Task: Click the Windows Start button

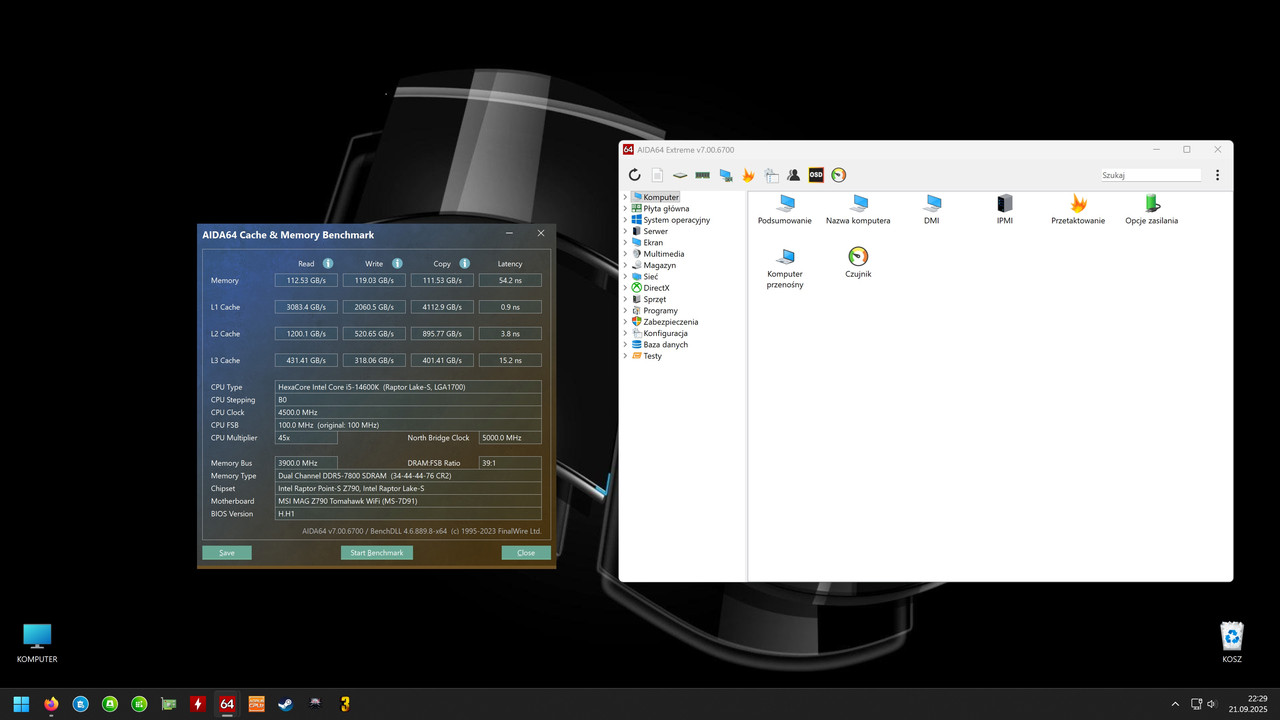Action: [21, 703]
